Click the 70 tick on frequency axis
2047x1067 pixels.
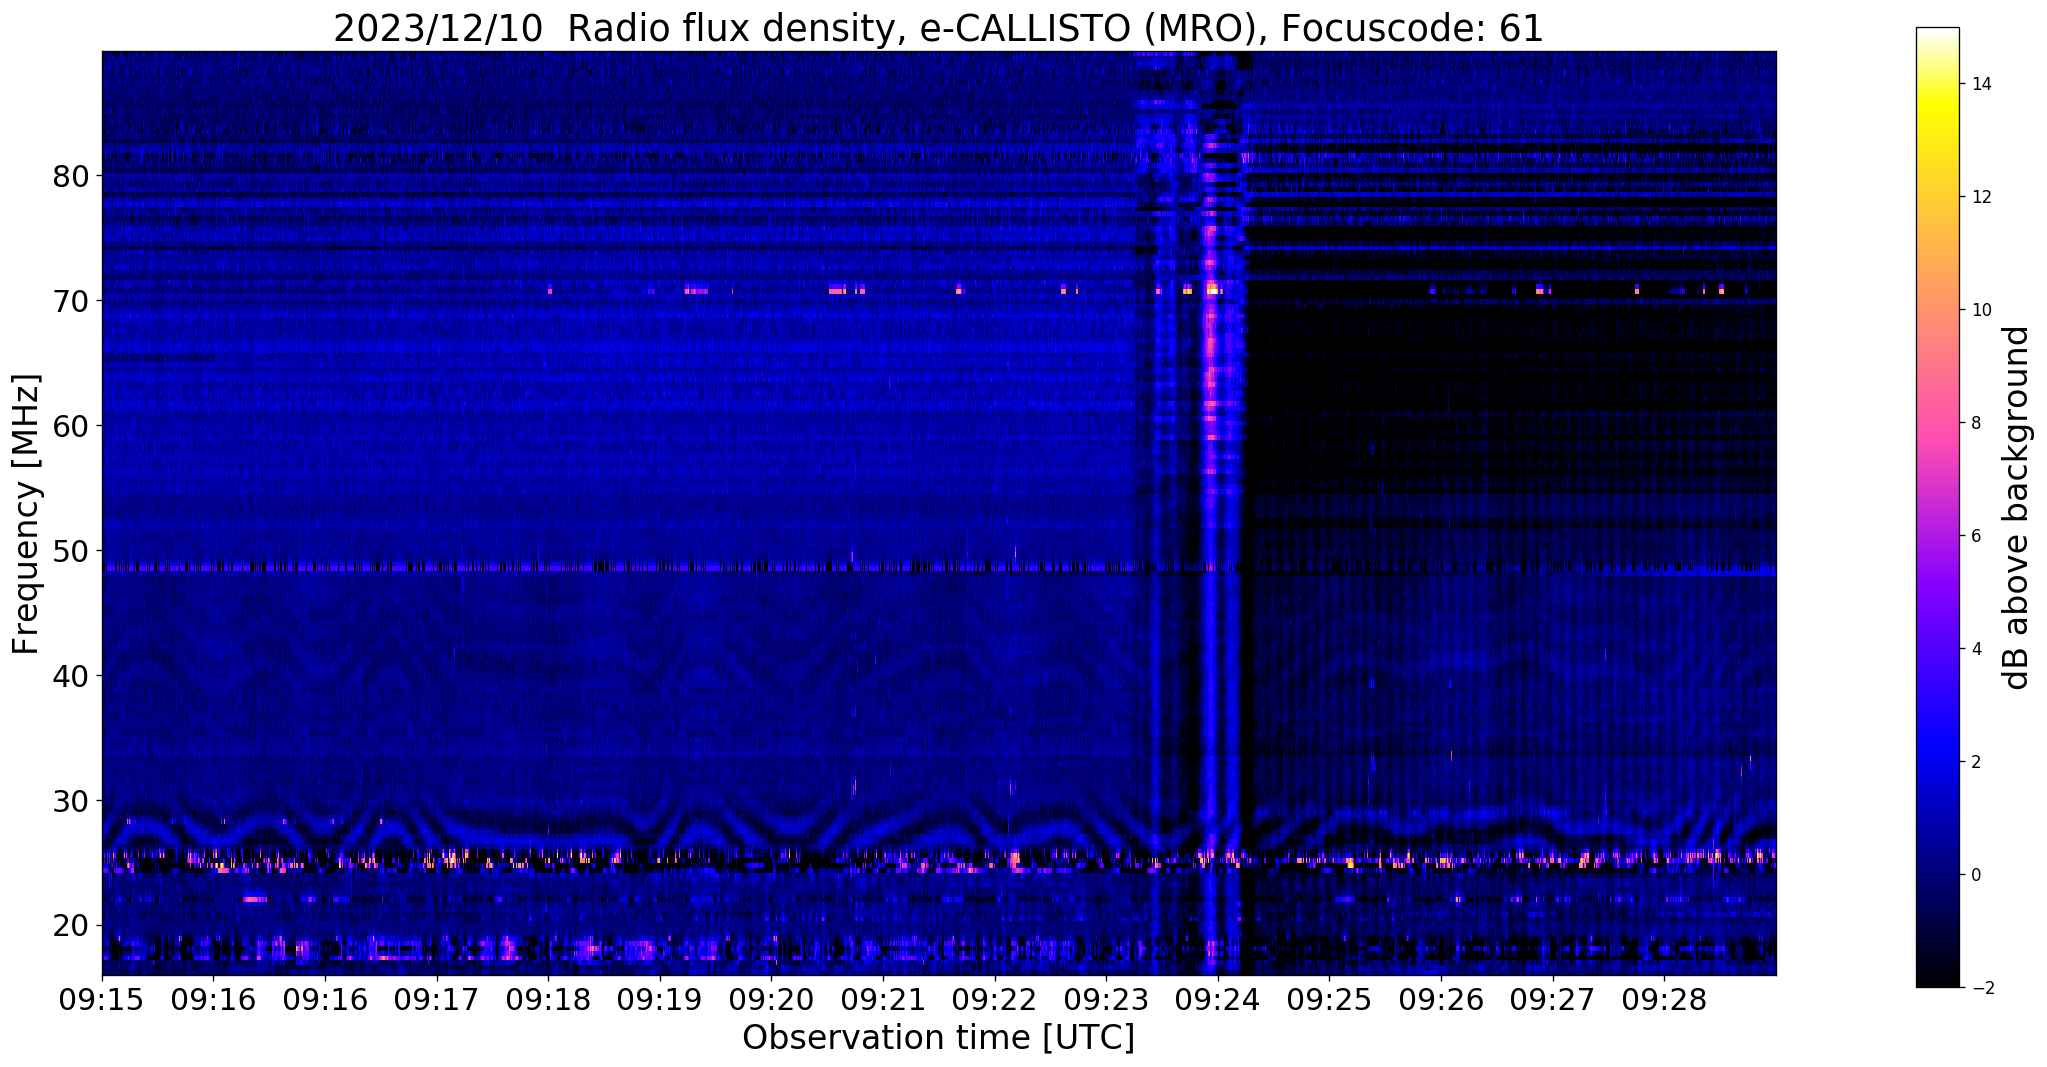pyautogui.click(x=71, y=301)
